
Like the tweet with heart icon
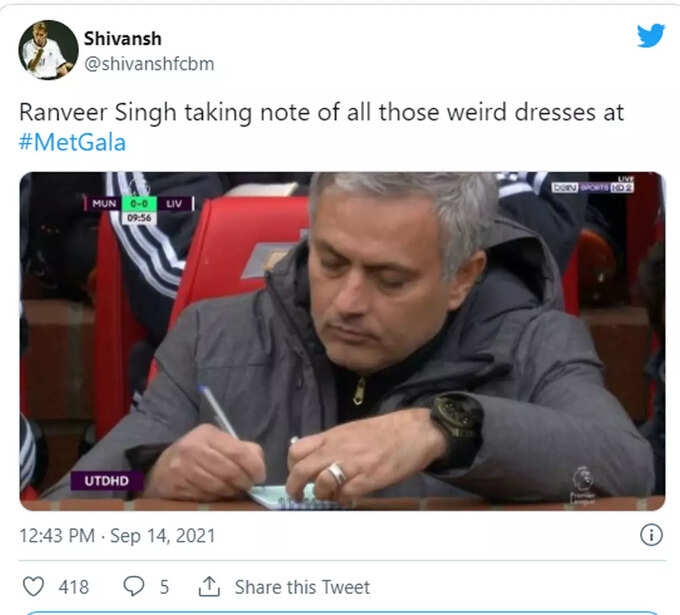click(33, 586)
